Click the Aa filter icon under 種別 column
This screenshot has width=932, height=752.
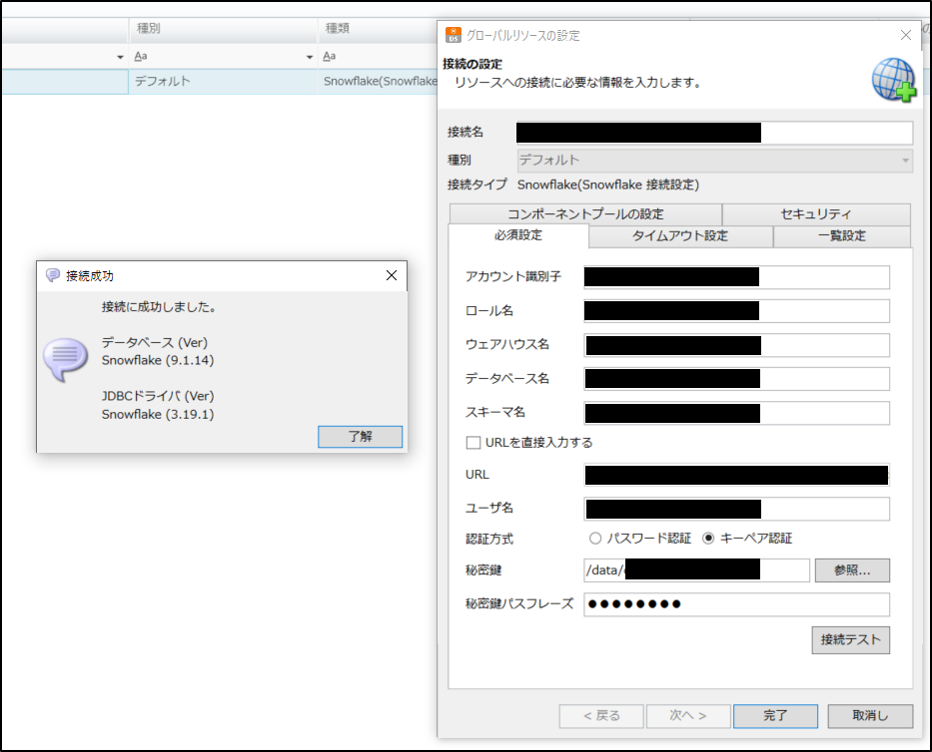pos(140,56)
